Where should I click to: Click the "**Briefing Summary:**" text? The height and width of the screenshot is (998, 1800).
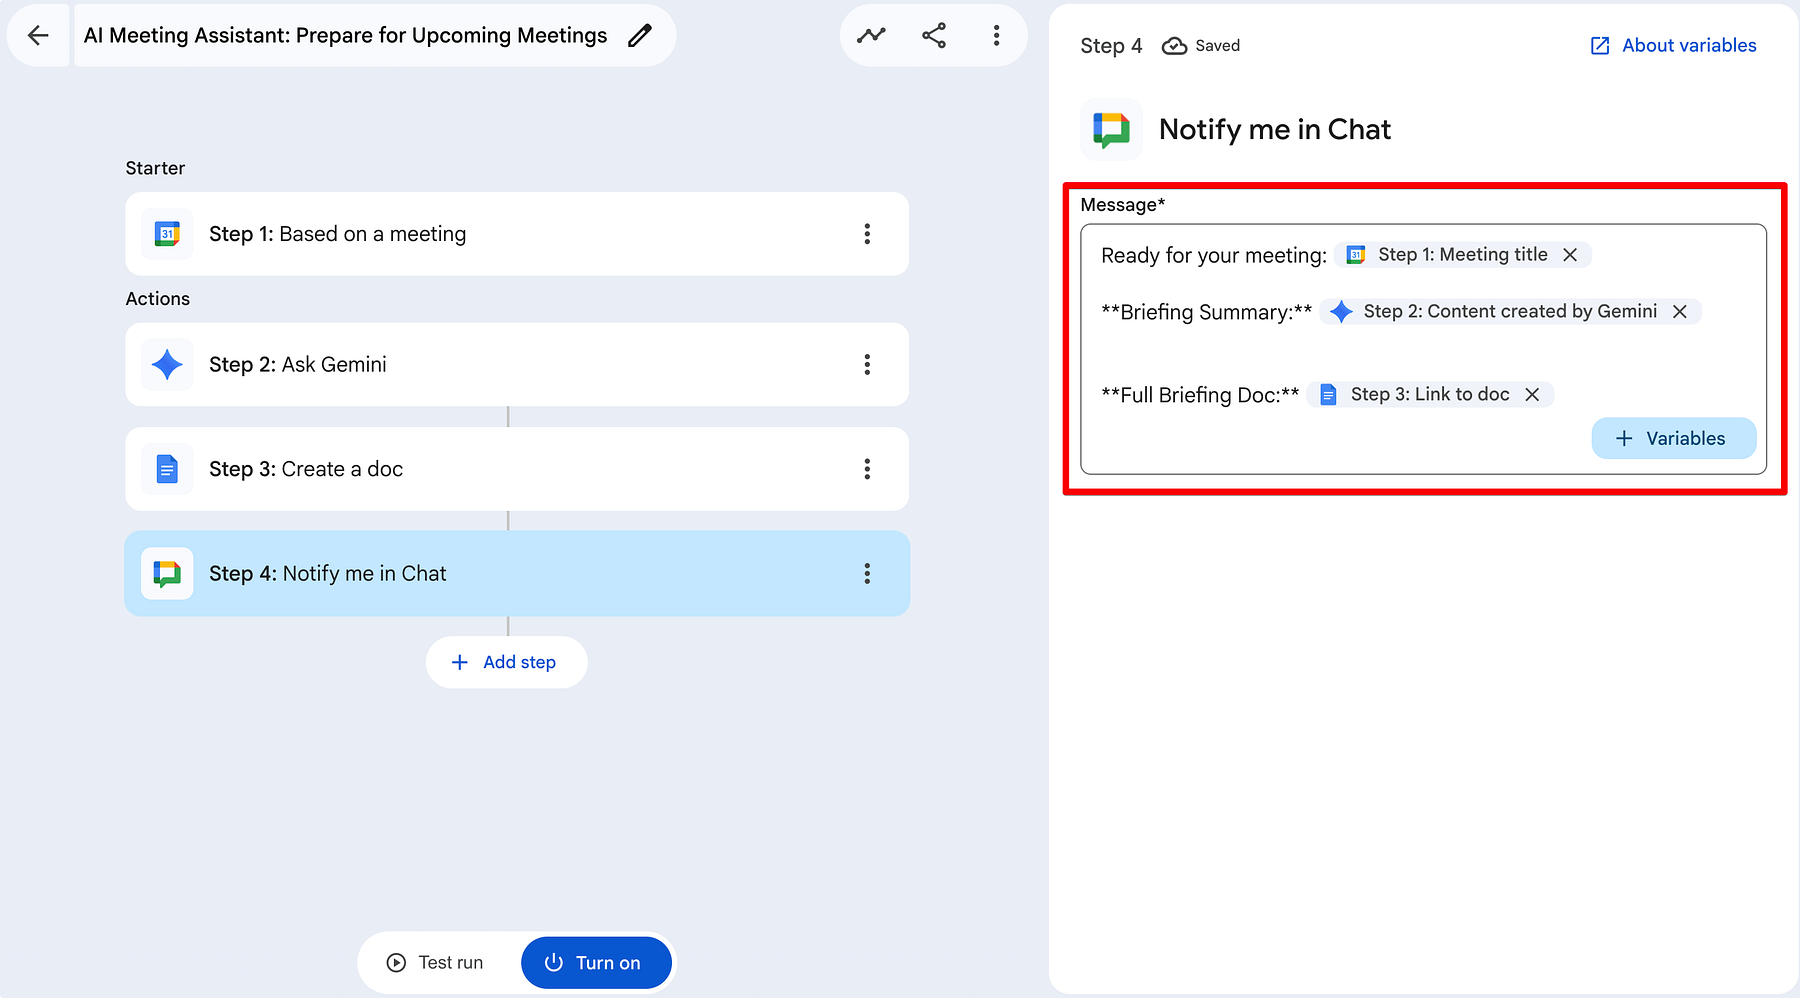pyautogui.click(x=1206, y=312)
